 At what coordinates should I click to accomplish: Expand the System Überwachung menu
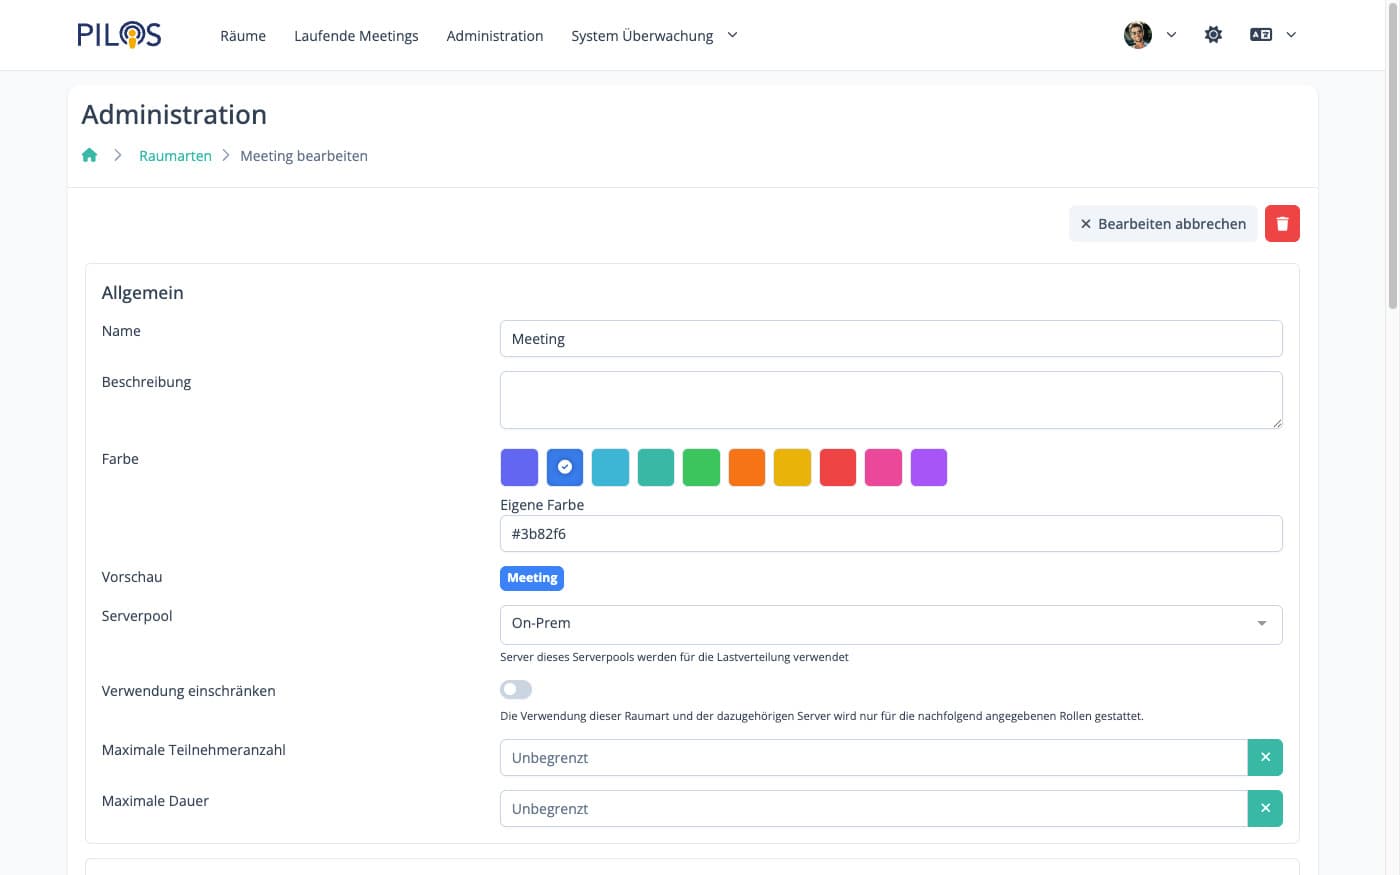(654, 36)
